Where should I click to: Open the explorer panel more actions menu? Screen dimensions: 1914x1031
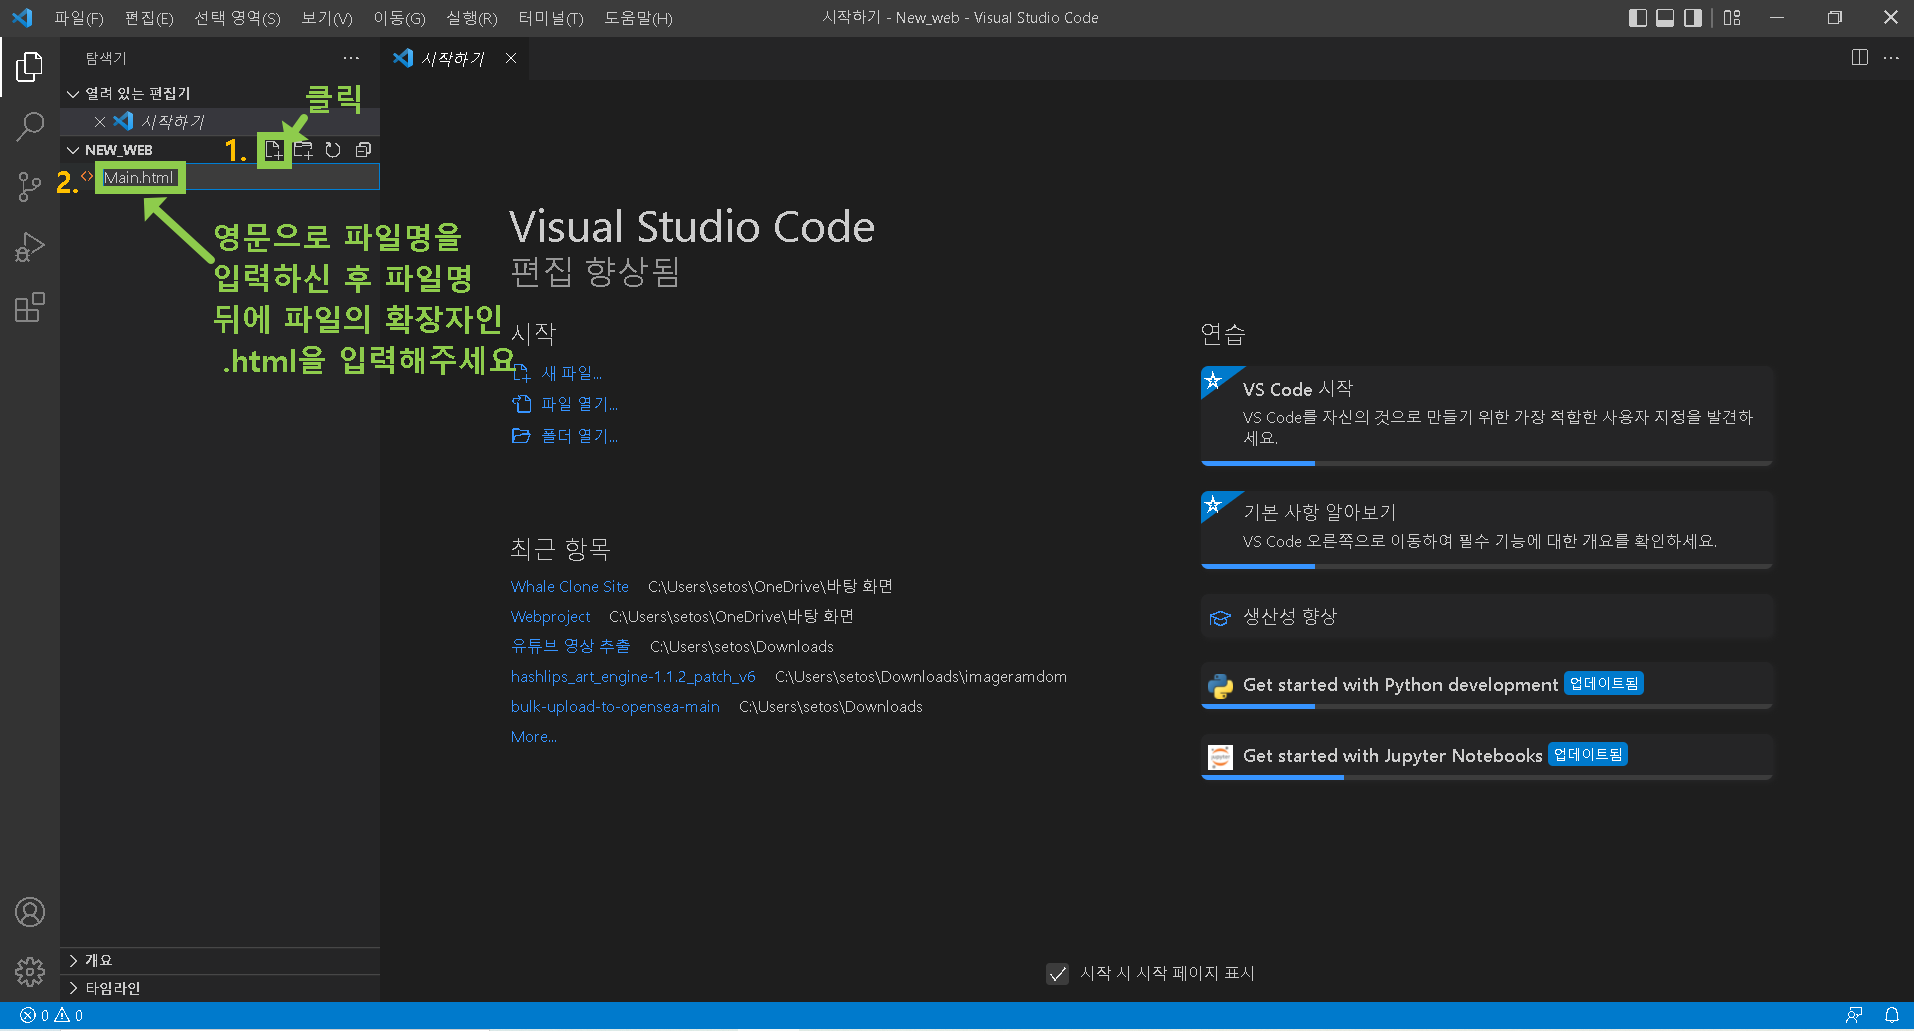[351, 58]
